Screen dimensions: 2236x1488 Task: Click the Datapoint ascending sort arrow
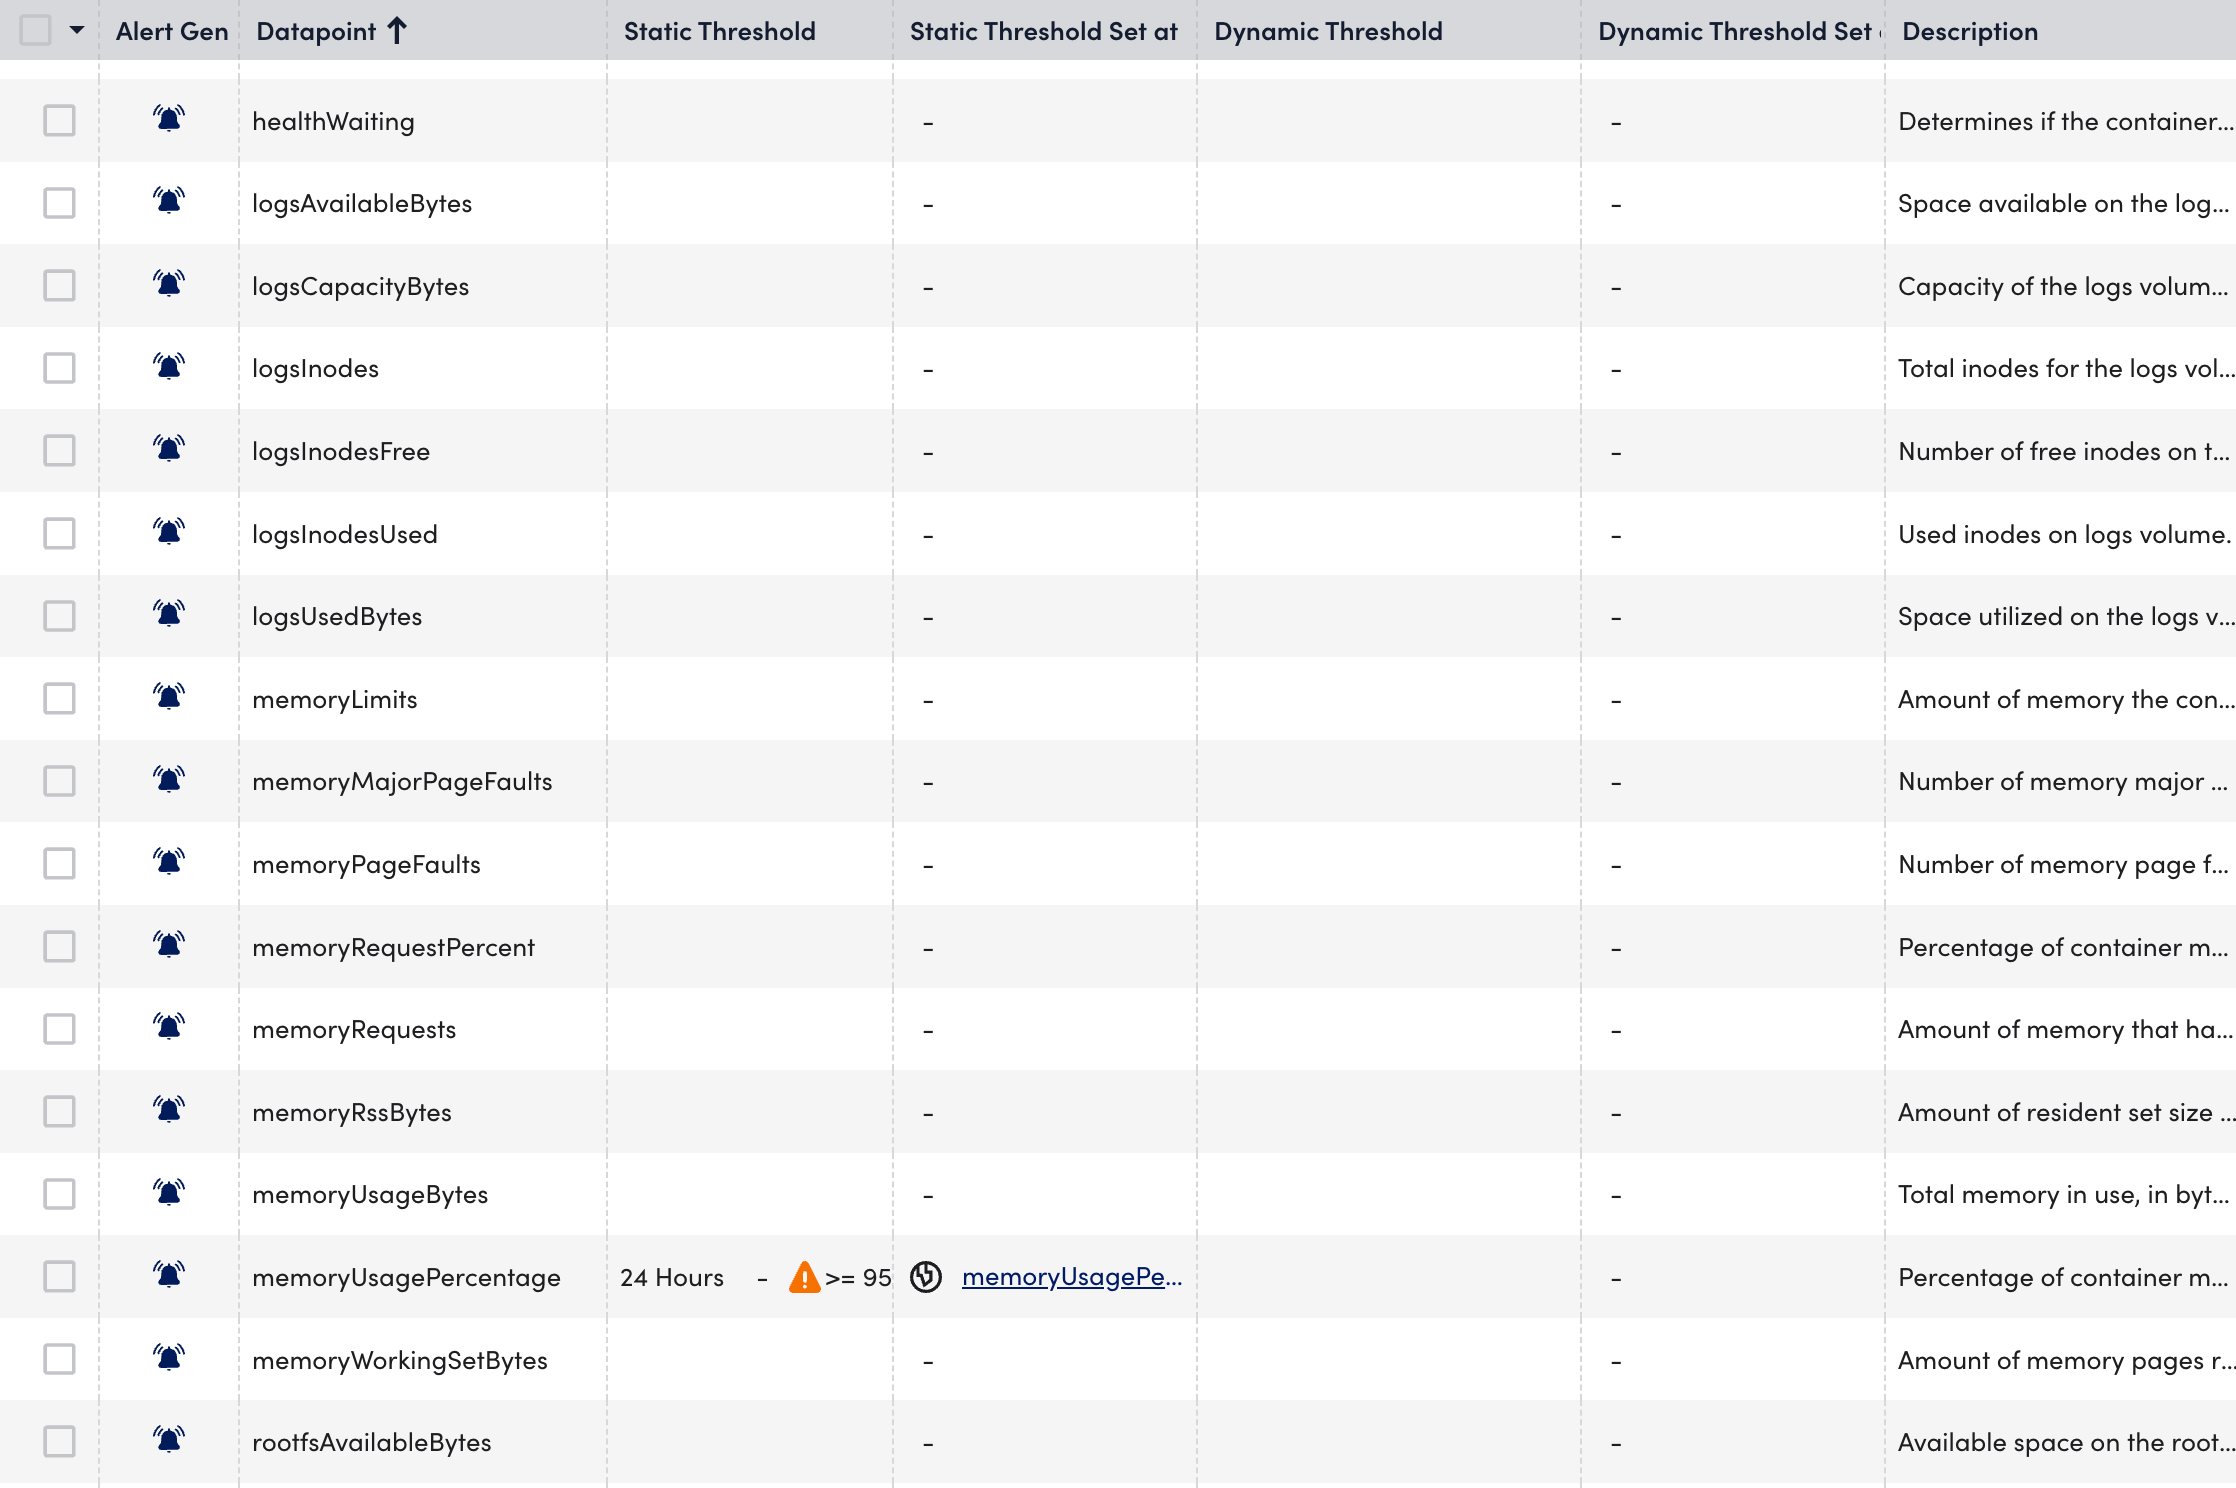397,31
